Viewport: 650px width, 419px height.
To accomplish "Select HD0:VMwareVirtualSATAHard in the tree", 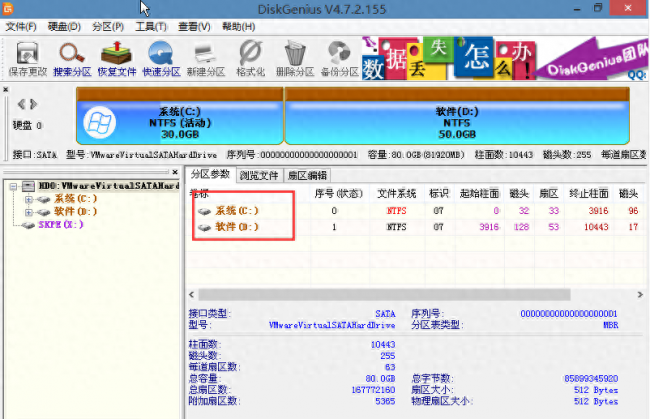I will click(x=109, y=186).
